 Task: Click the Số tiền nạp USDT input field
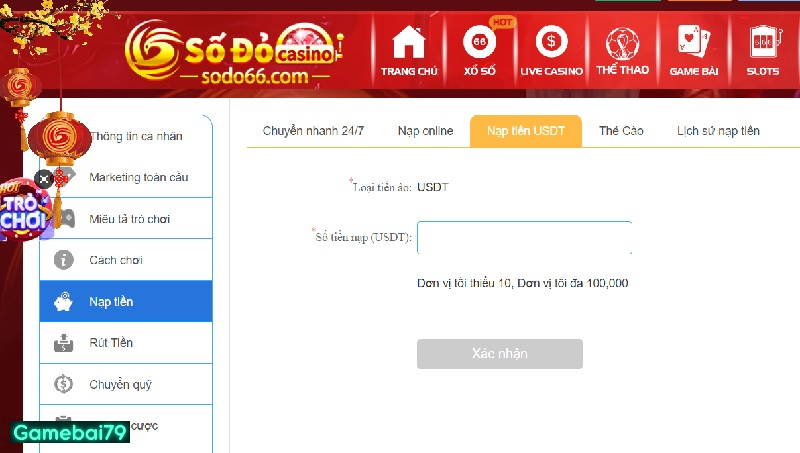click(524, 238)
